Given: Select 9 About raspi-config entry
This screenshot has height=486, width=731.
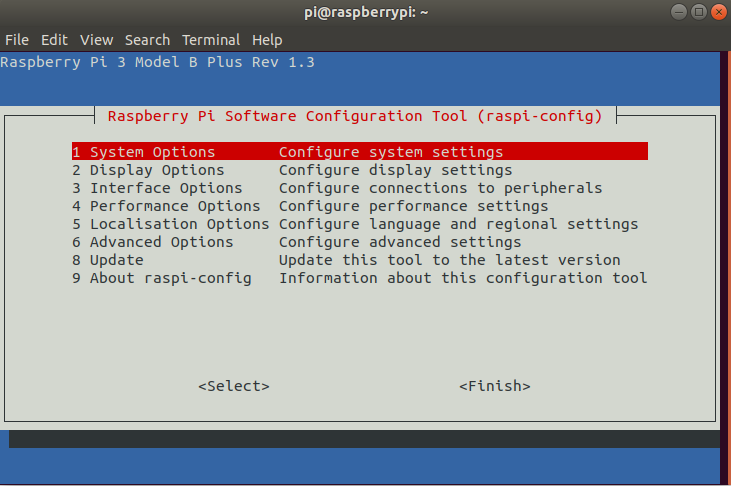Looking at the screenshot, I should (x=359, y=278).
